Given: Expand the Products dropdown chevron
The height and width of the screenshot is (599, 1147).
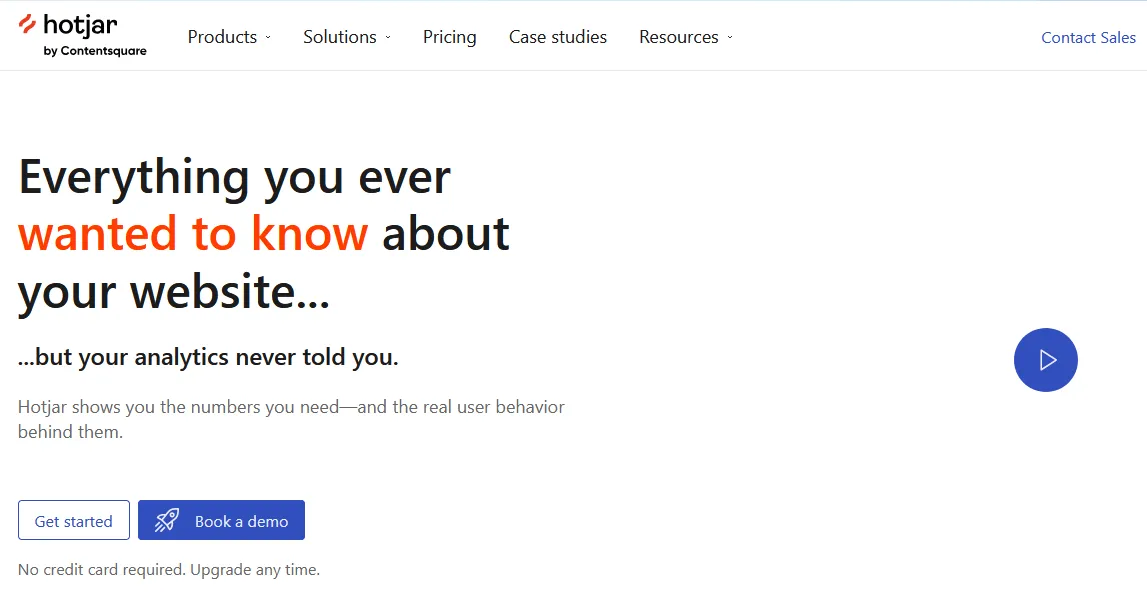Looking at the screenshot, I should pos(268,38).
